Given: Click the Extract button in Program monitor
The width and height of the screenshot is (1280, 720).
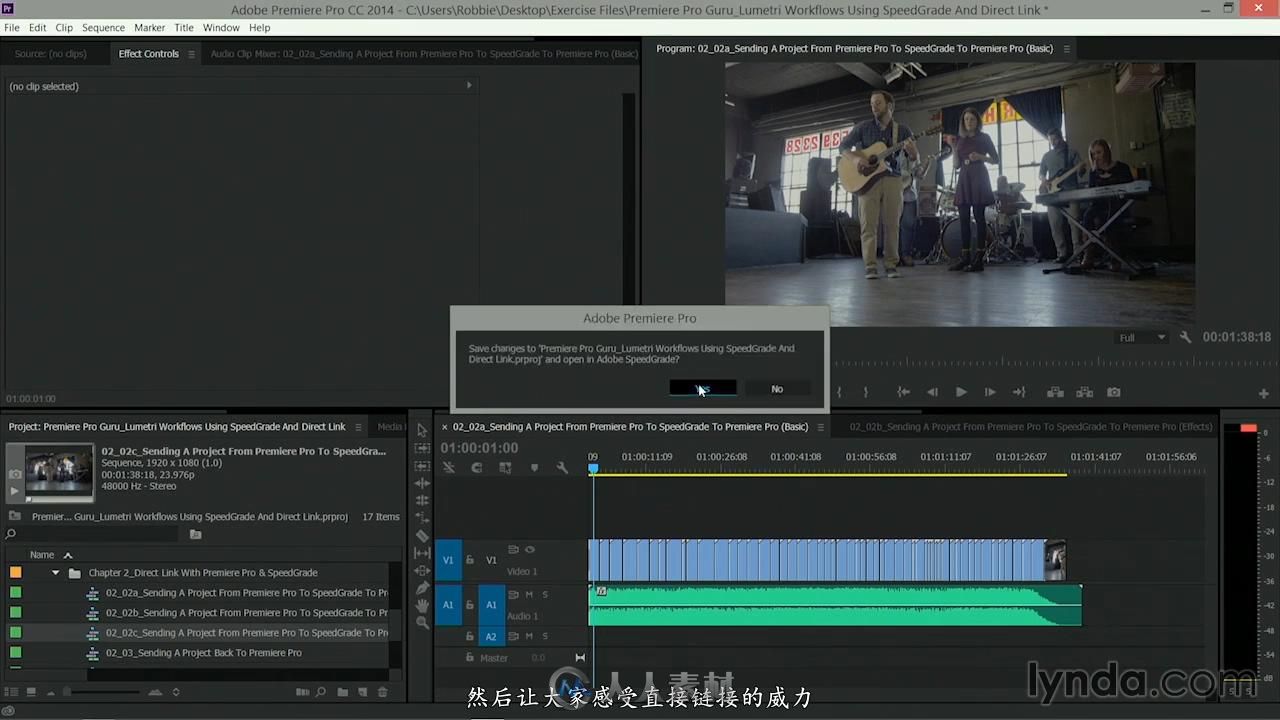Looking at the screenshot, I should pyautogui.click(x=1084, y=392).
